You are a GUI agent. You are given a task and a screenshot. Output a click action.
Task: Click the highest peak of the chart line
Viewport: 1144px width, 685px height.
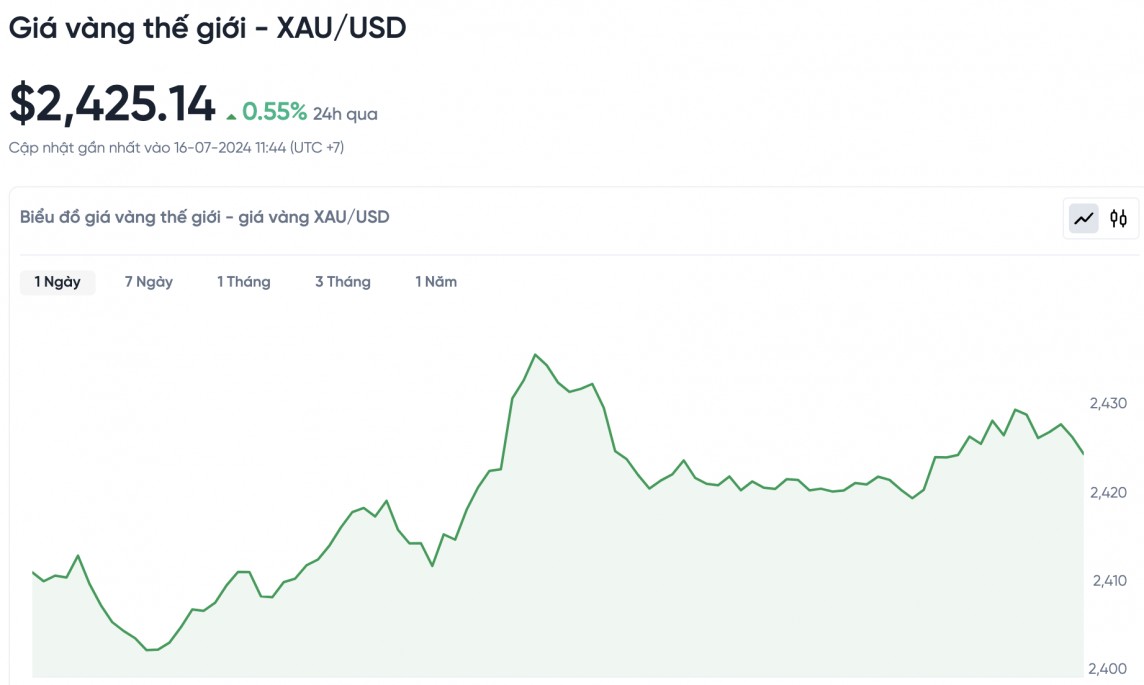tap(535, 355)
